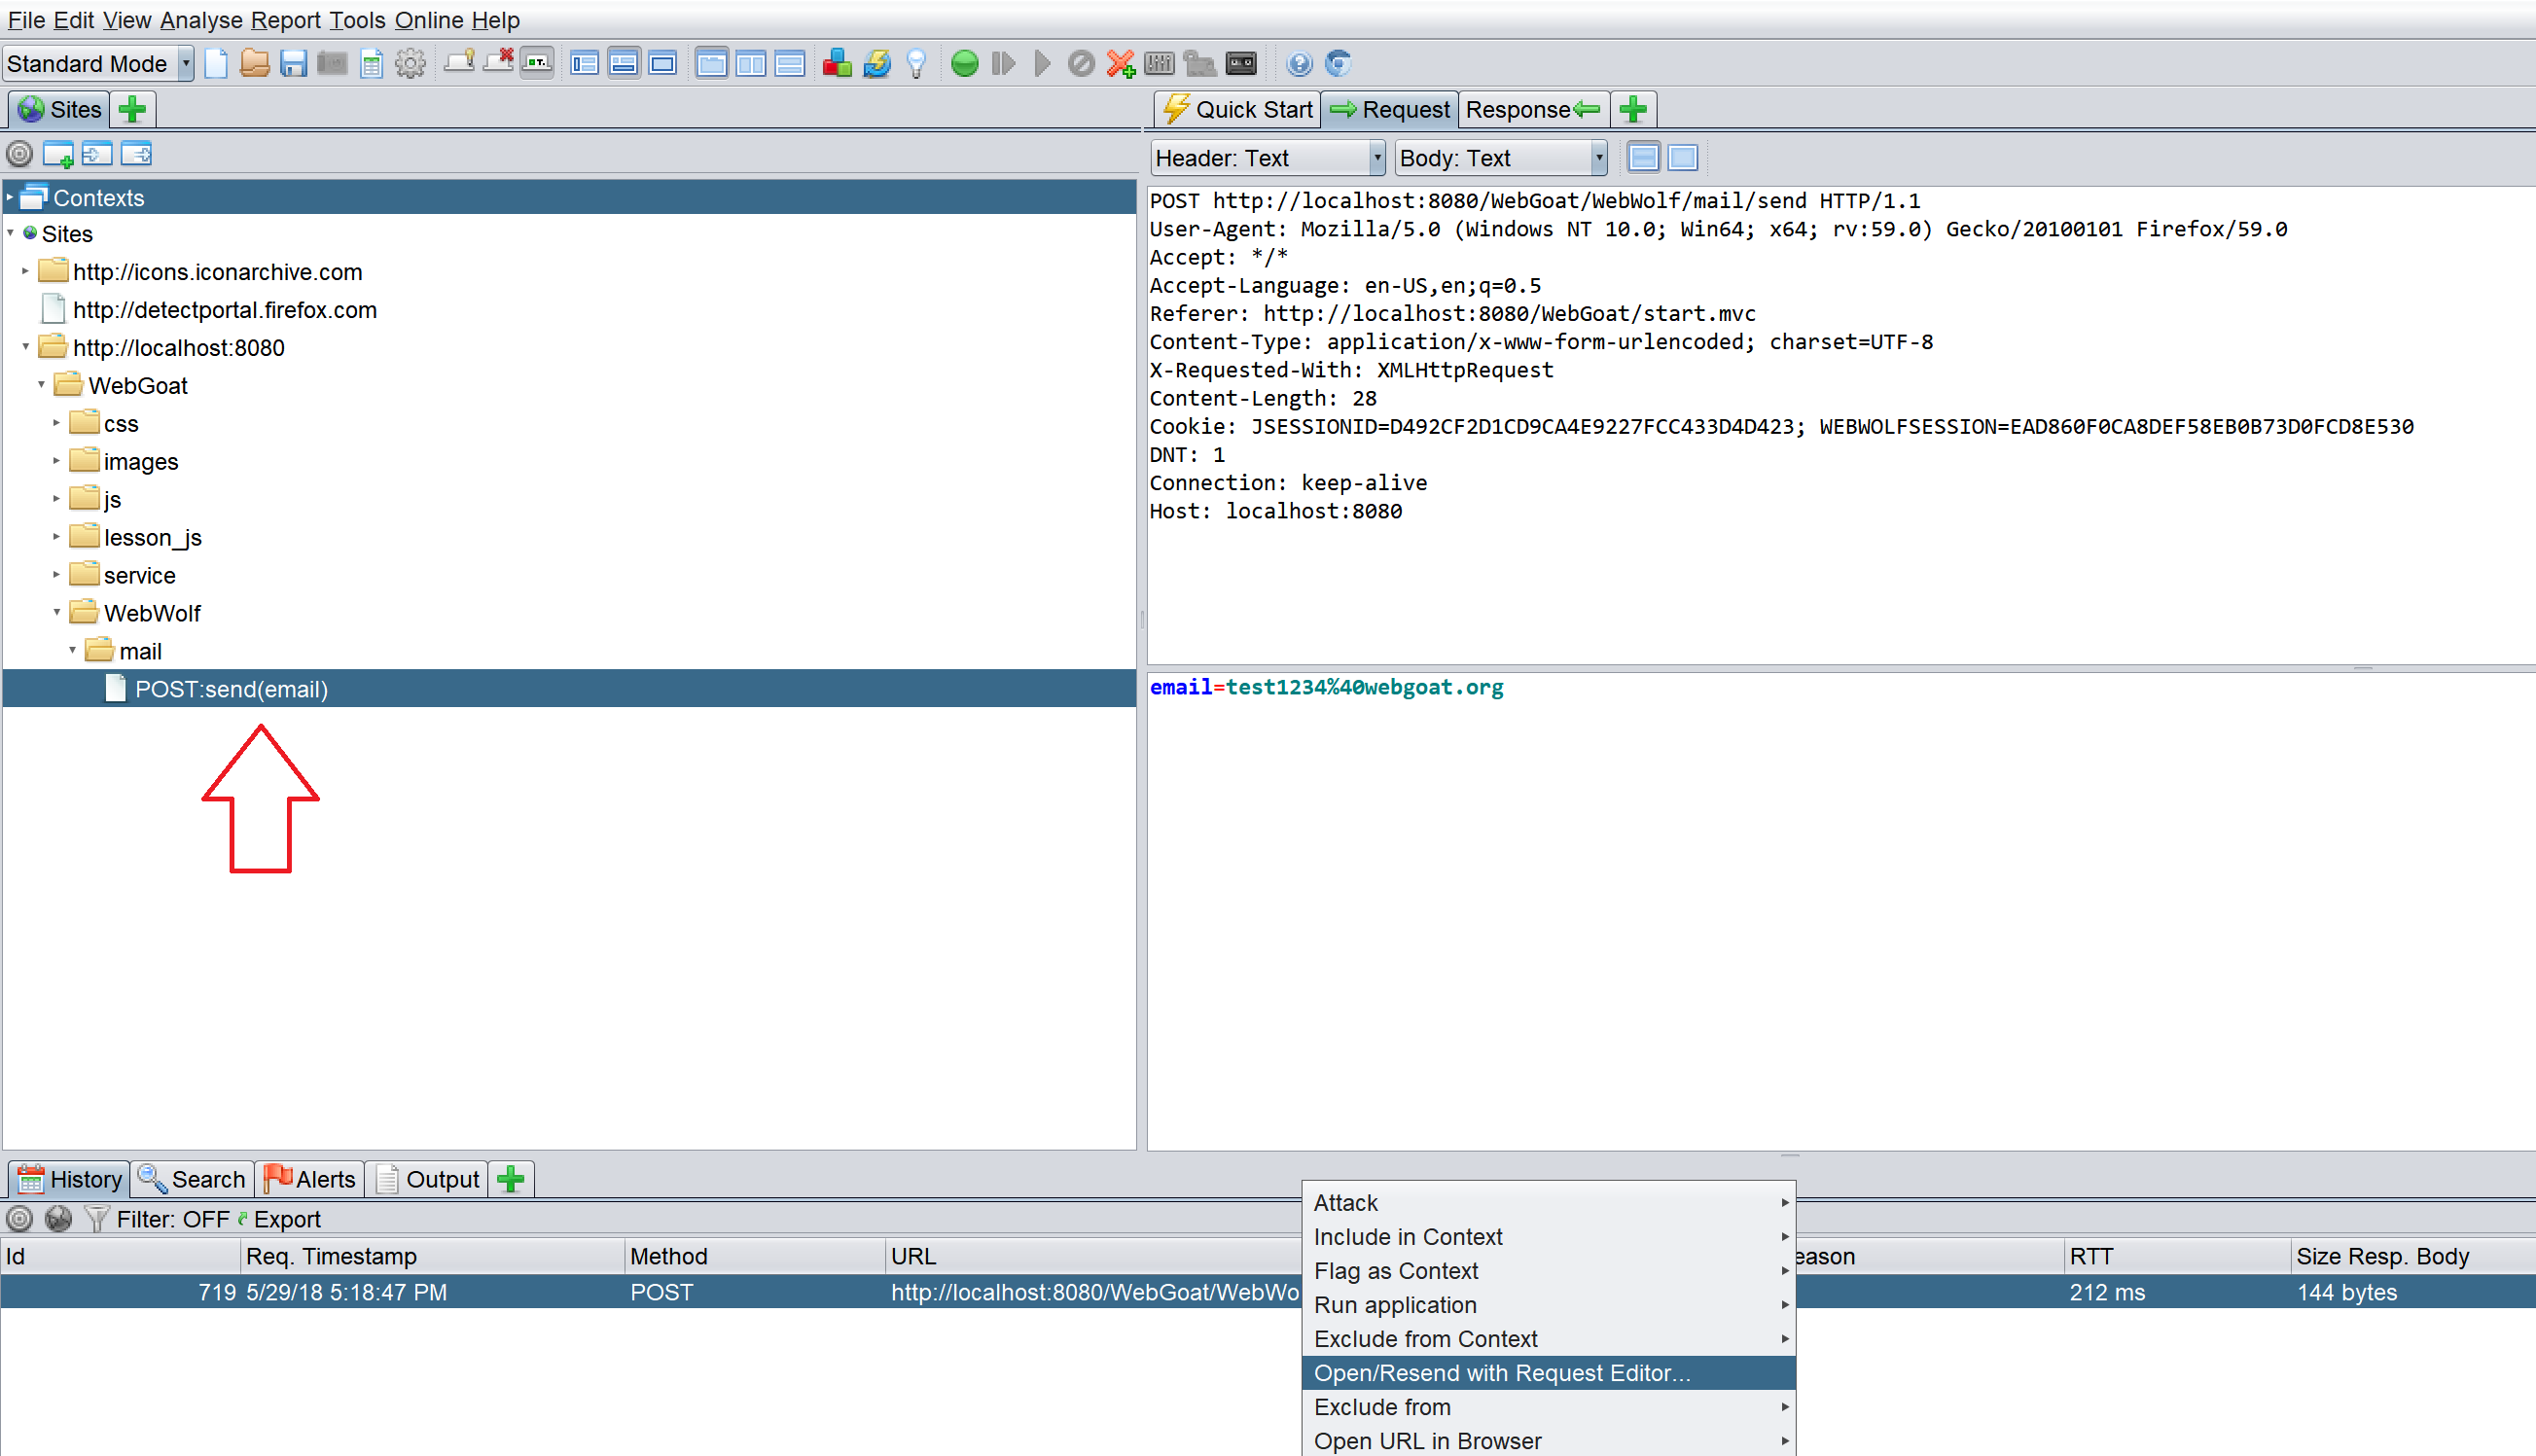Click the New Context icon in Sites panel
Image resolution: width=2536 pixels, height=1456 pixels.
click(58, 154)
